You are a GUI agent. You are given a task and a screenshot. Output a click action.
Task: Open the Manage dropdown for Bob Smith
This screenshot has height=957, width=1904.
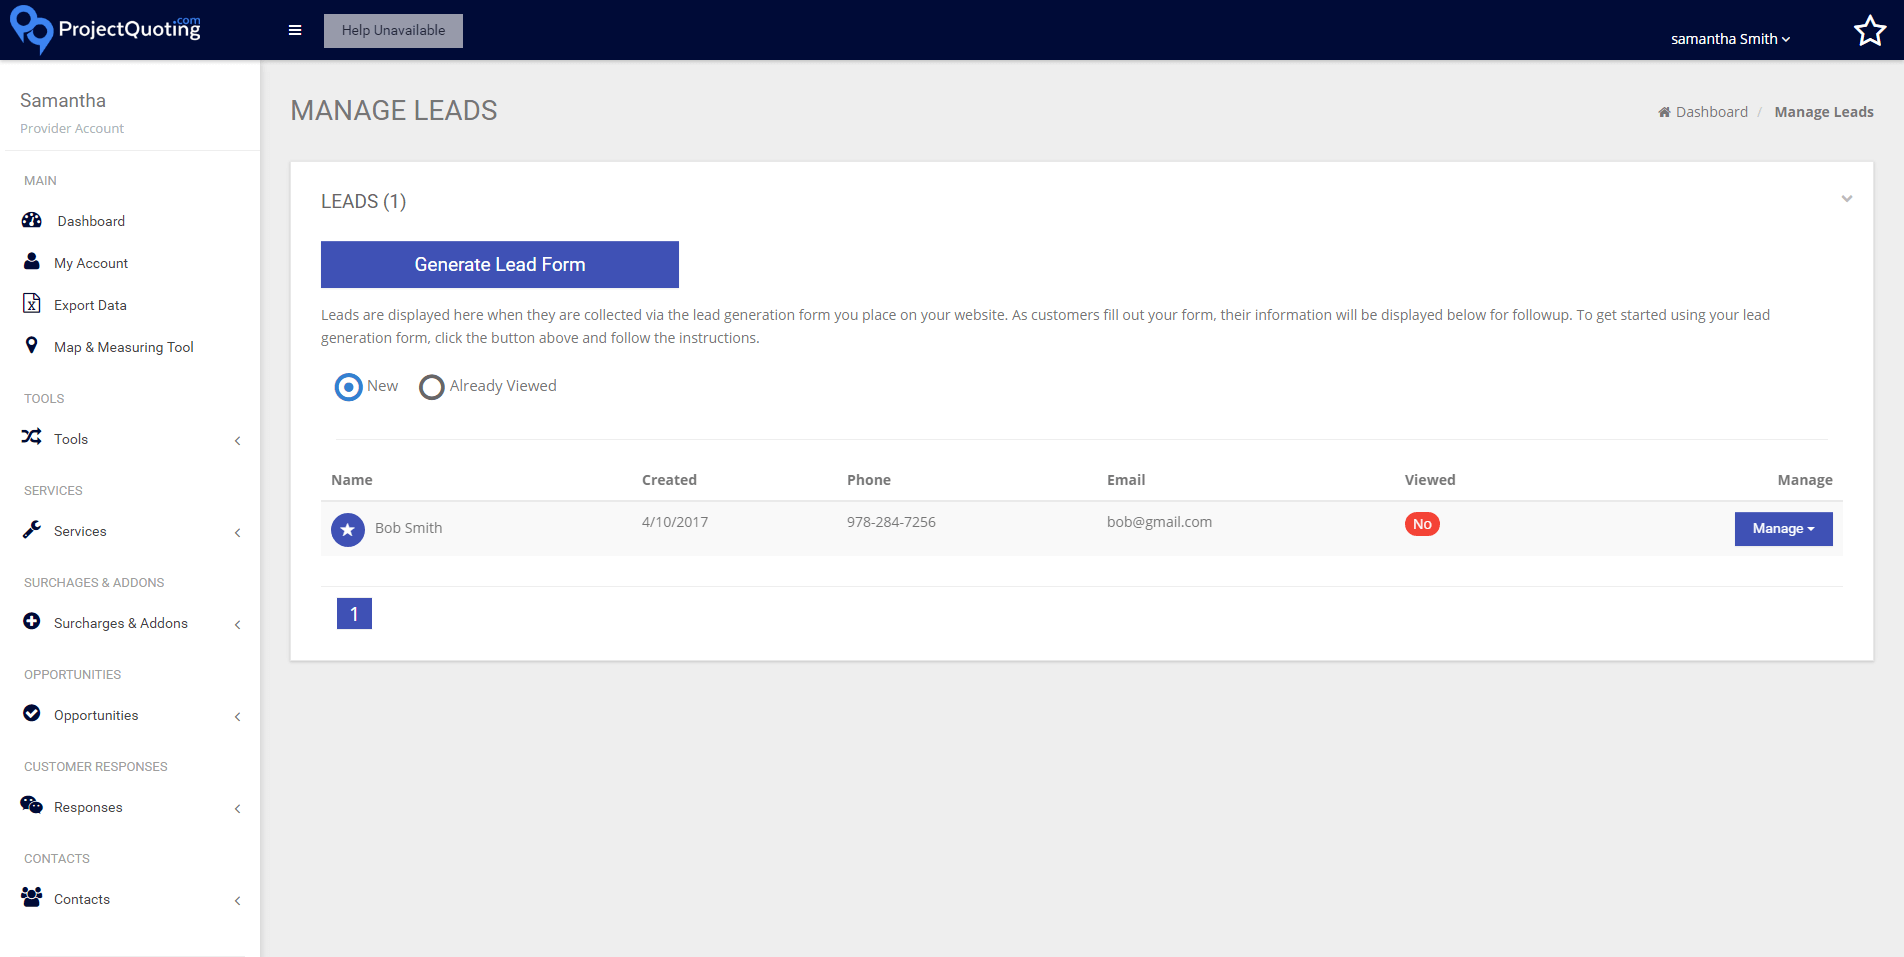pos(1783,529)
